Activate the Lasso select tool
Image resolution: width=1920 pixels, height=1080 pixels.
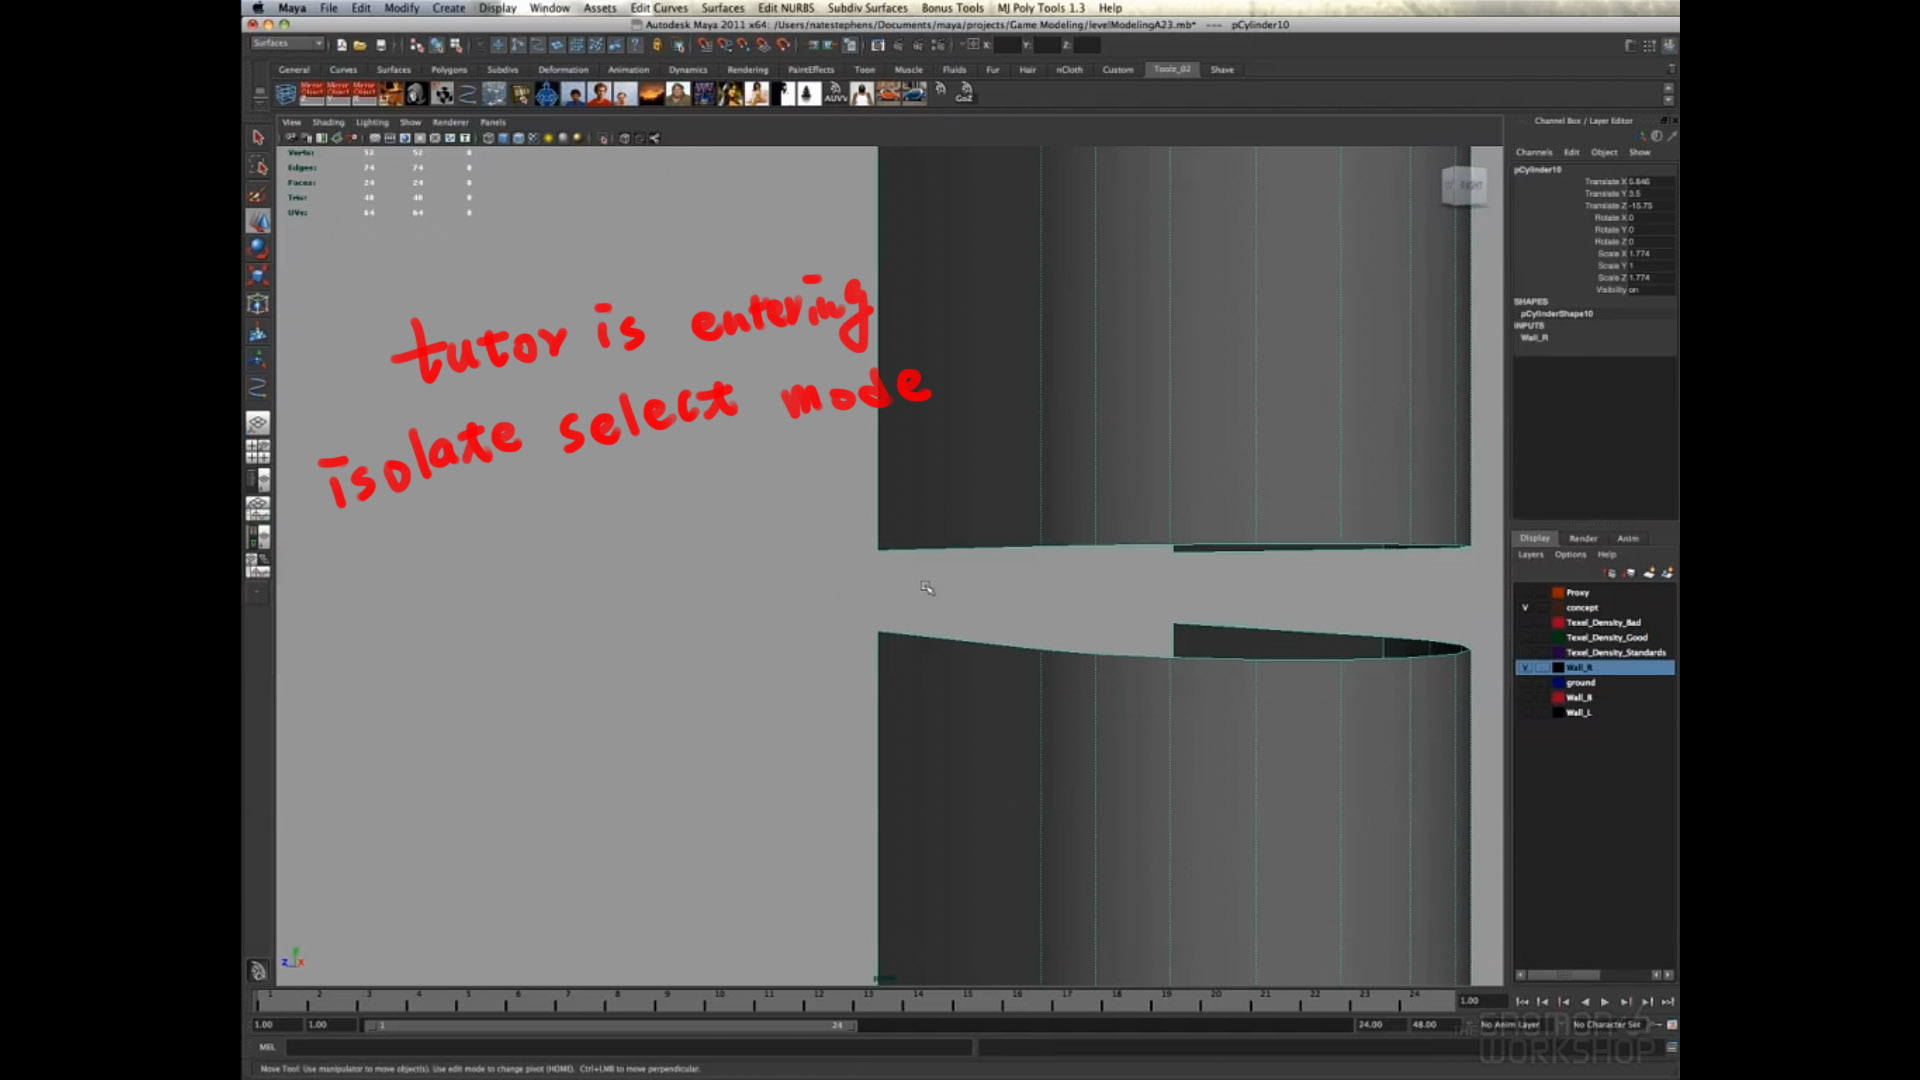click(x=258, y=165)
